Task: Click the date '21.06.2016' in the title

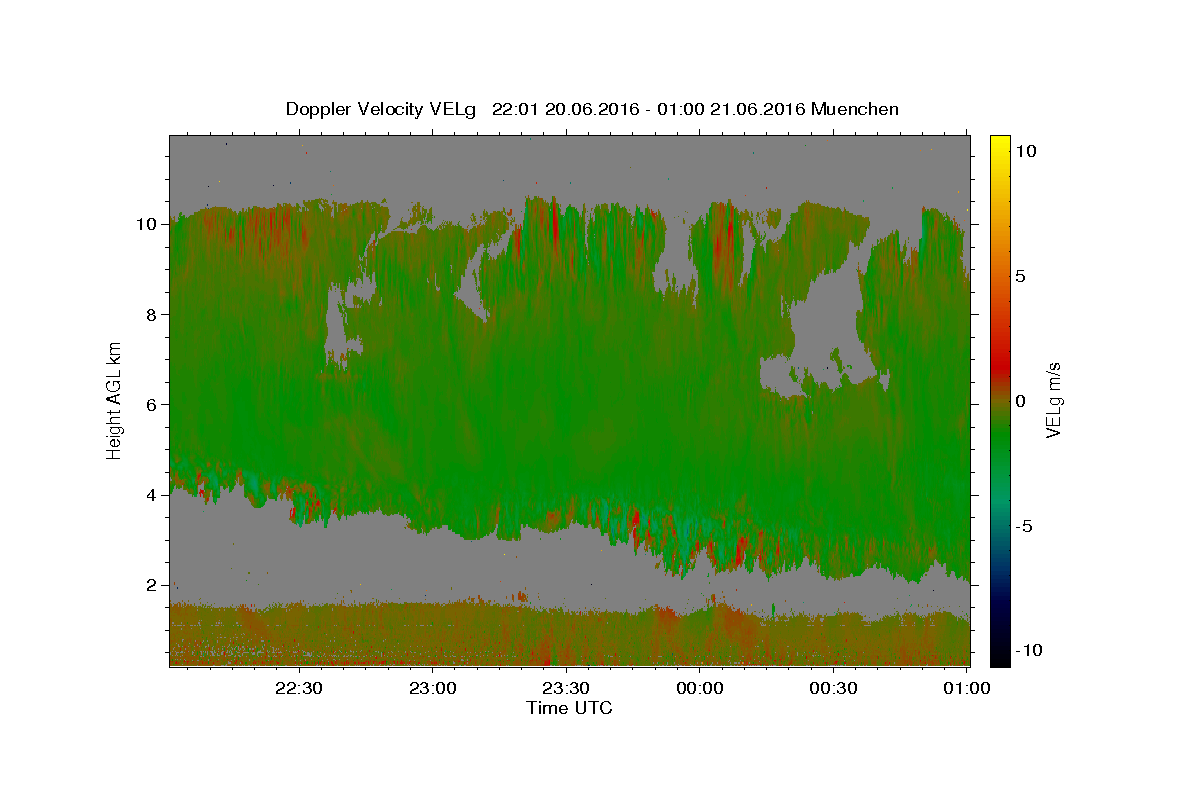Action: tap(756, 109)
